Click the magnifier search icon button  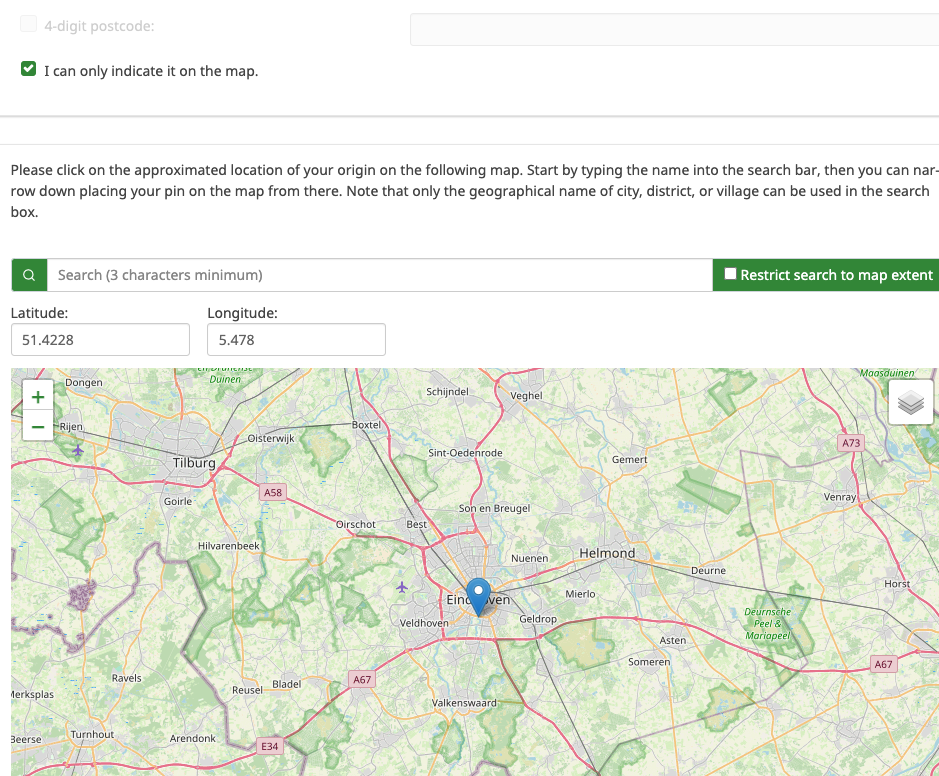click(x=29, y=275)
